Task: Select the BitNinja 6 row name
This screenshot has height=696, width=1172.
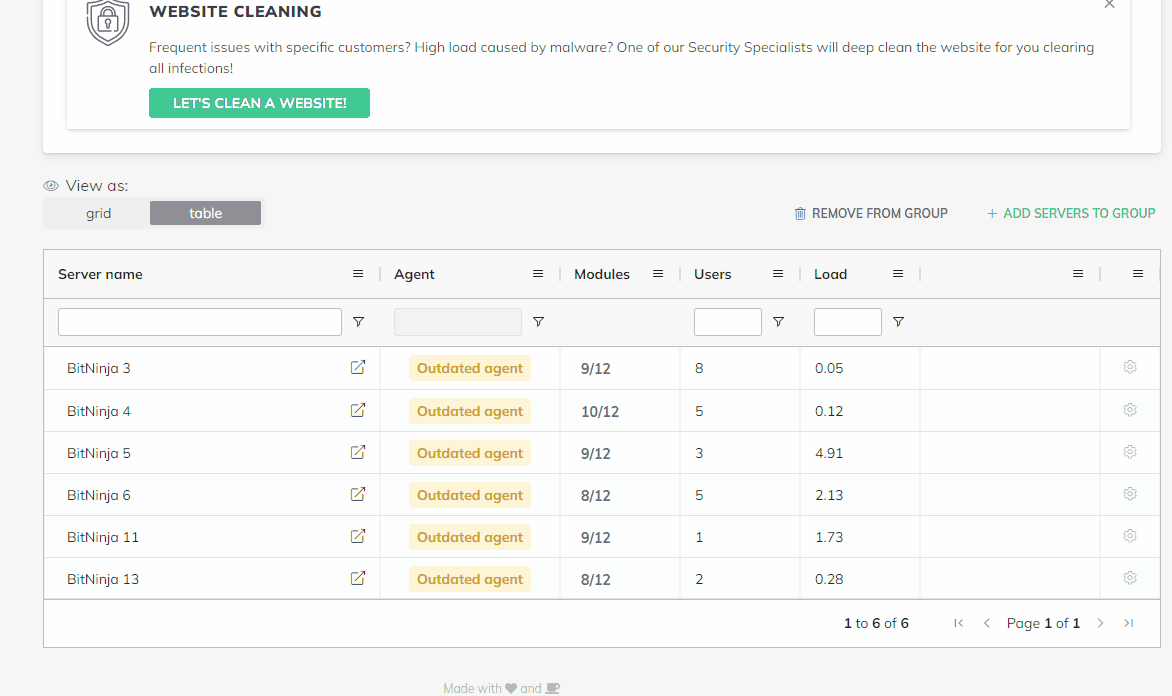Action: click(x=99, y=495)
